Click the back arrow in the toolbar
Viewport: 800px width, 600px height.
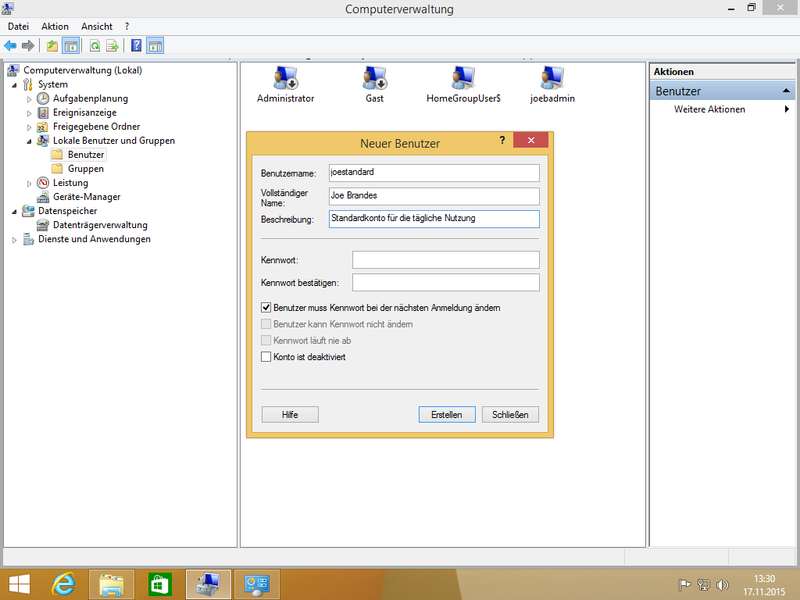point(10,46)
